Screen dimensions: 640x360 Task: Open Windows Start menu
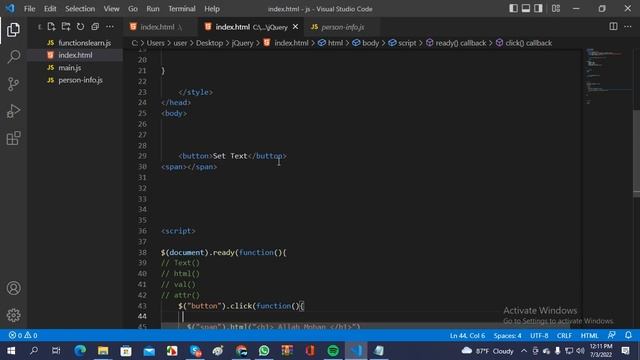coord(11,351)
